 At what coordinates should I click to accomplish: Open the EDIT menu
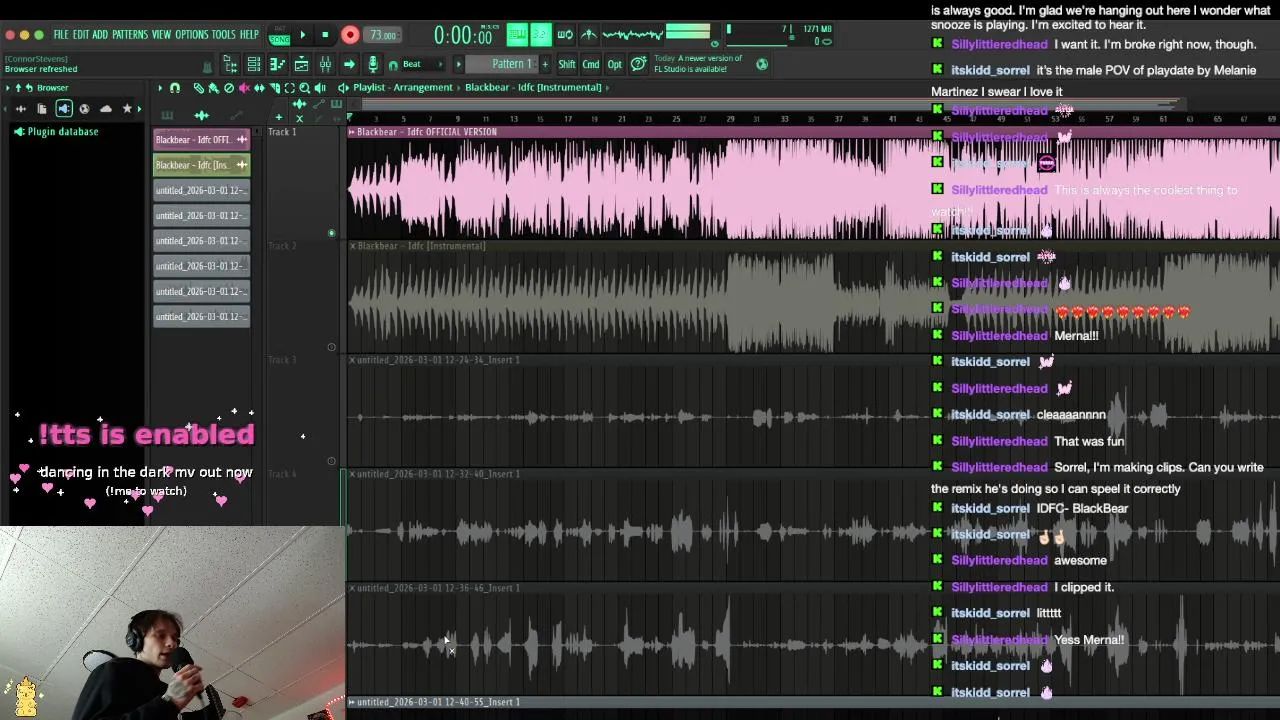pyautogui.click(x=81, y=35)
